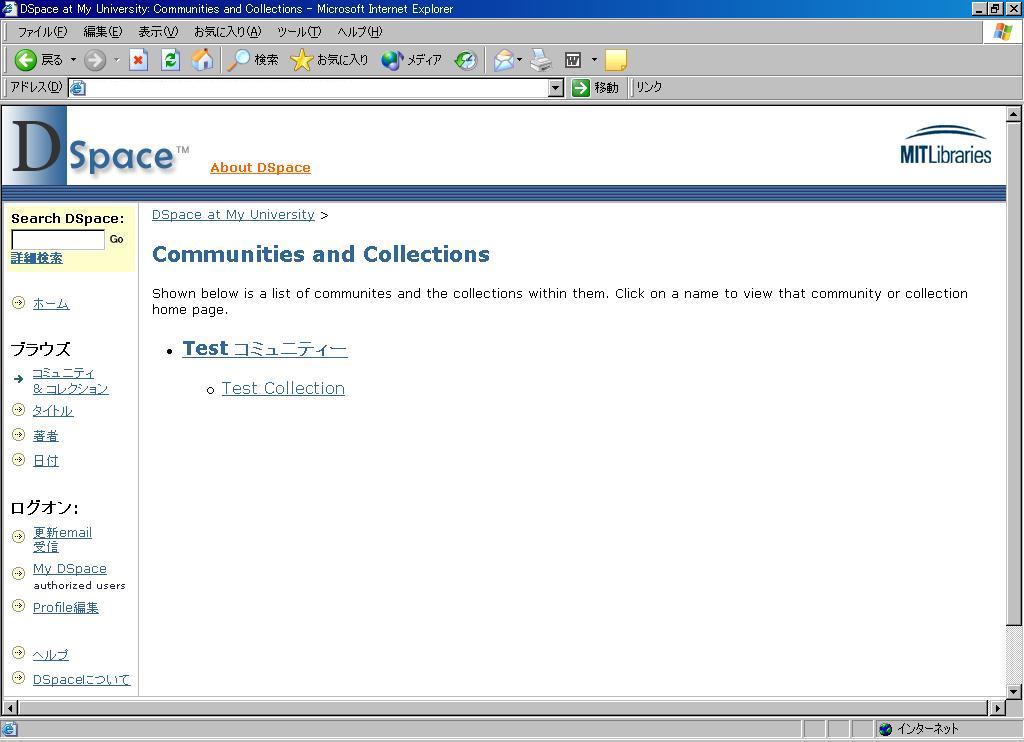Open the Mail button dropdown arrow
1024x742 pixels.
coord(519,60)
